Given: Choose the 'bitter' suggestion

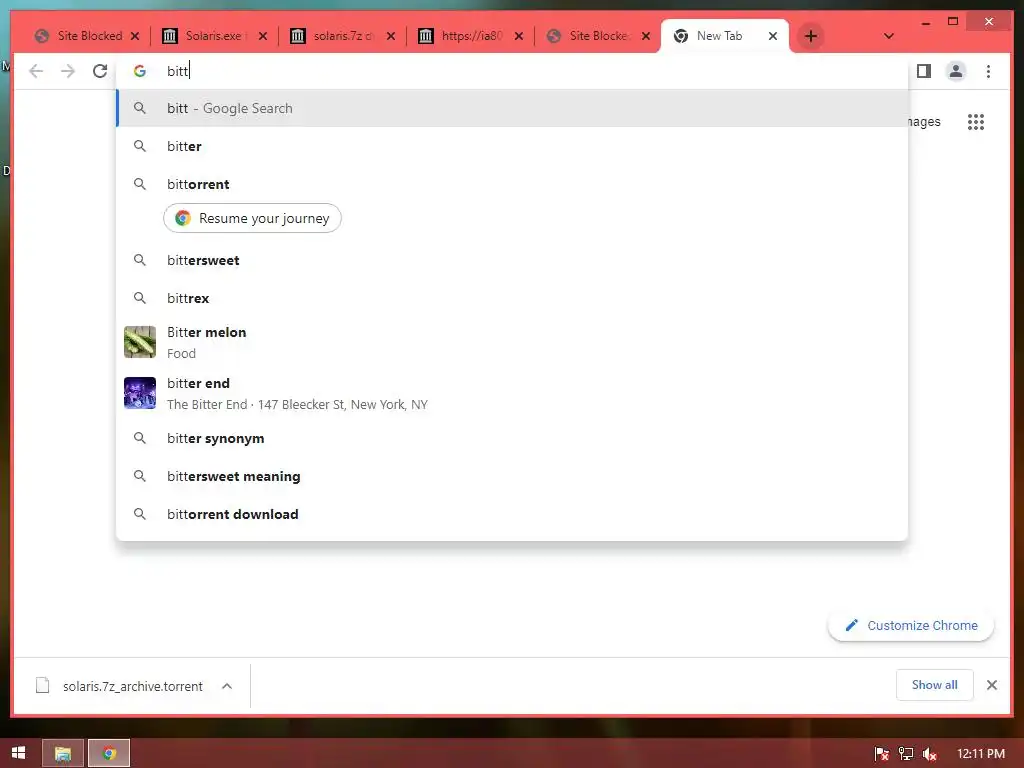Looking at the screenshot, I should 512,146.
